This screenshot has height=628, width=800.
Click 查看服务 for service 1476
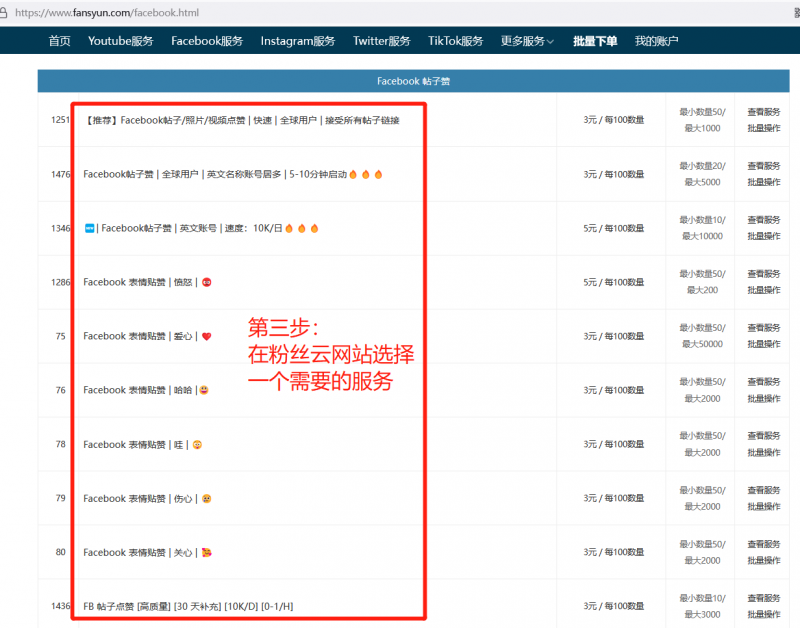pos(764,166)
